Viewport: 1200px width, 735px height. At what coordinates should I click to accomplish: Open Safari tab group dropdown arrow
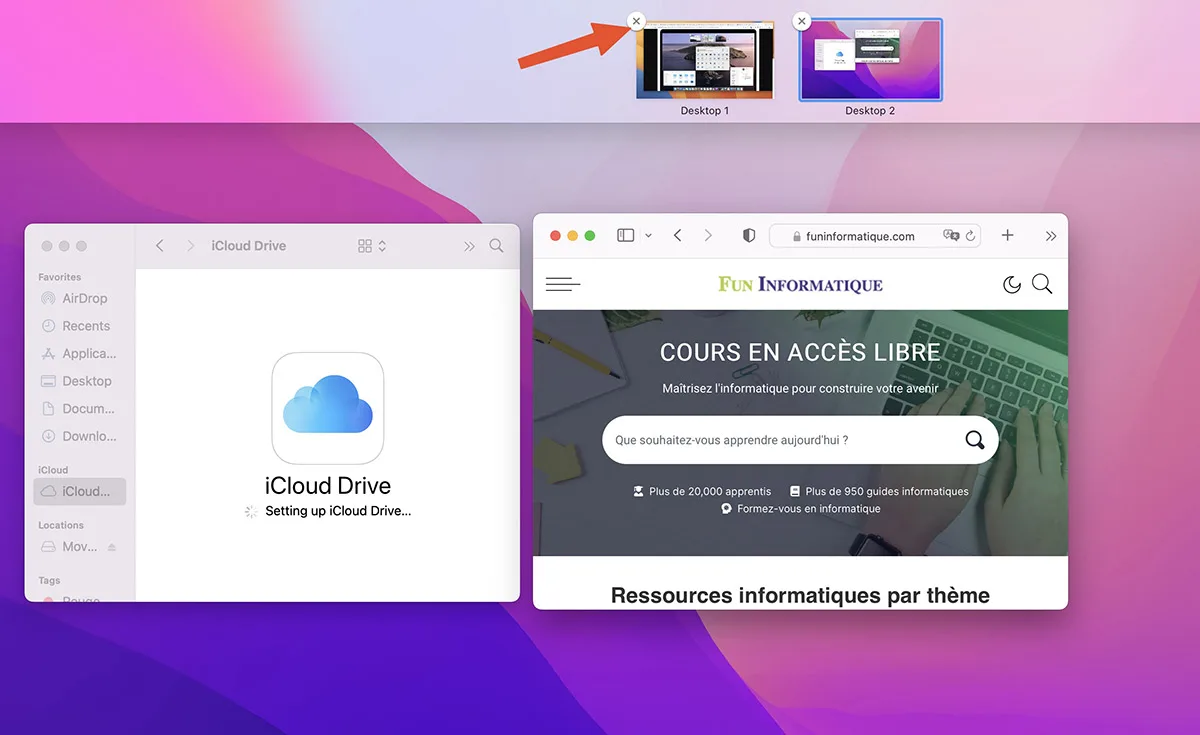648,236
